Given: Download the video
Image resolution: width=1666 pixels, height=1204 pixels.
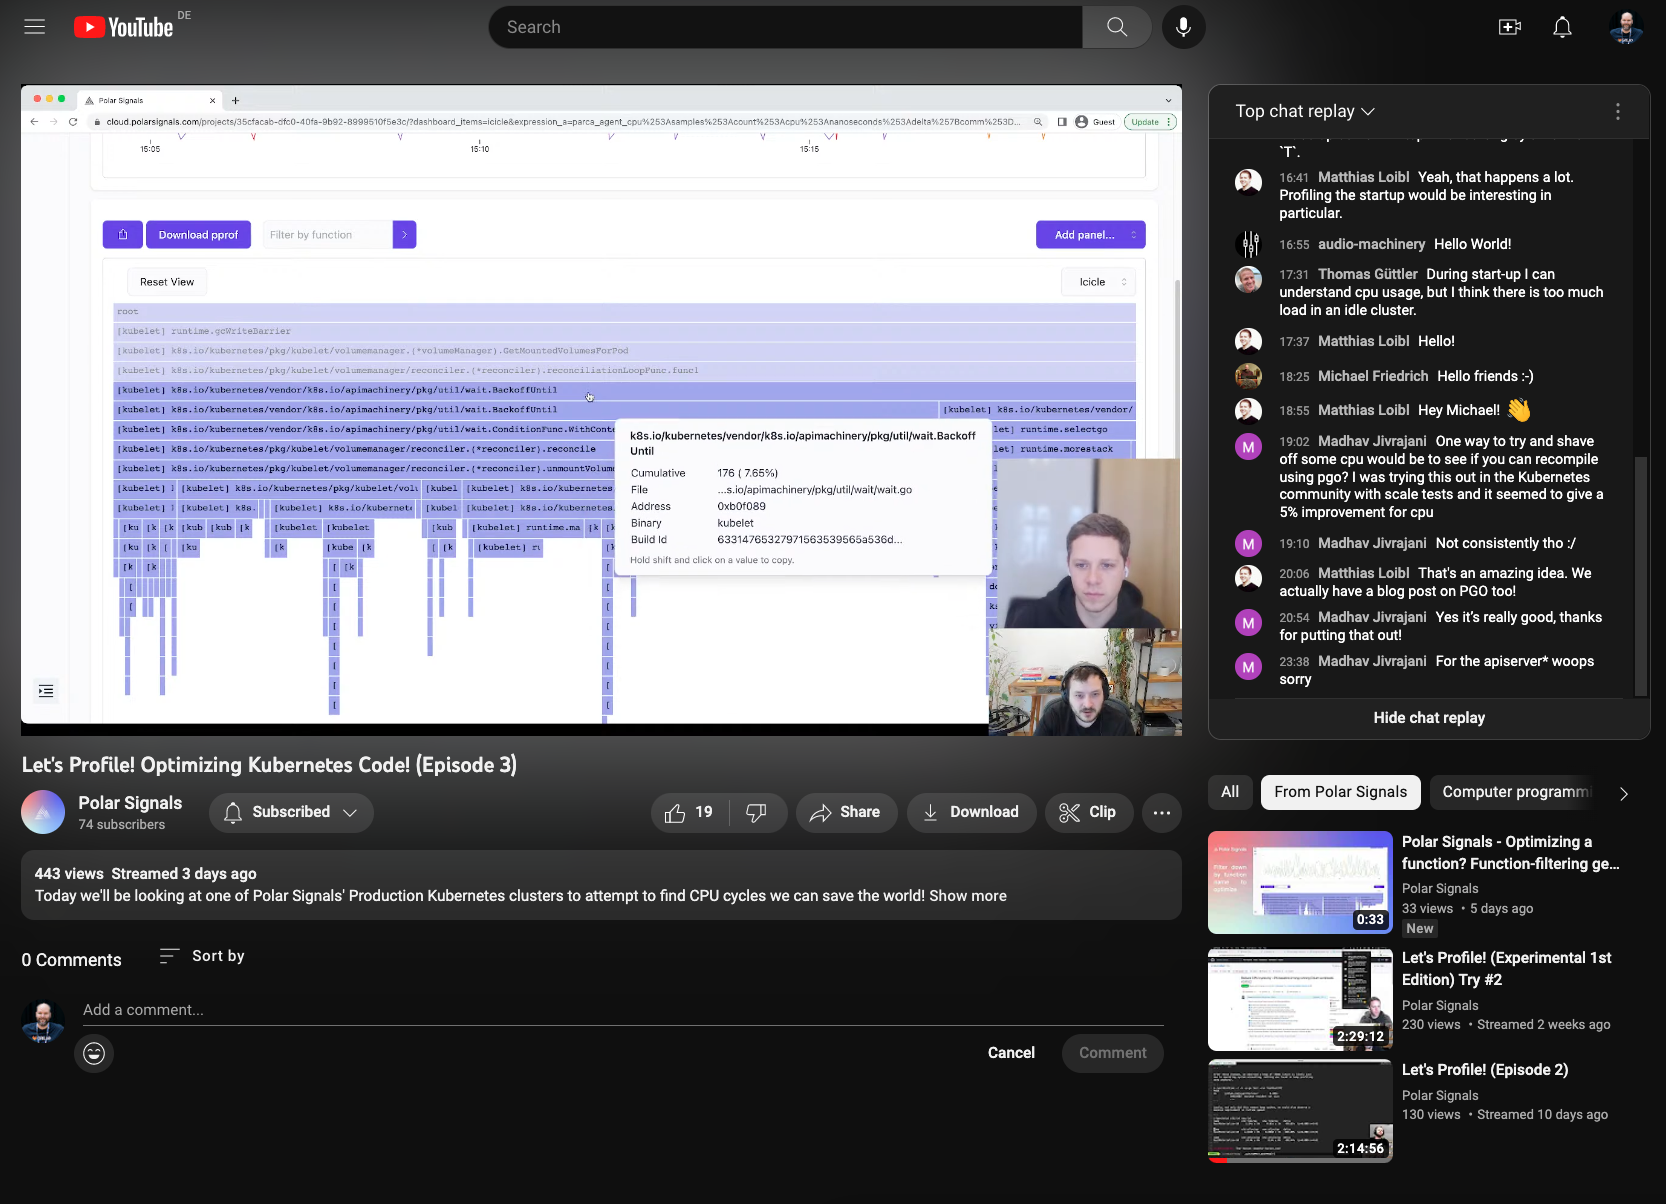Looking at the screenshot, I should pos(969,813).
